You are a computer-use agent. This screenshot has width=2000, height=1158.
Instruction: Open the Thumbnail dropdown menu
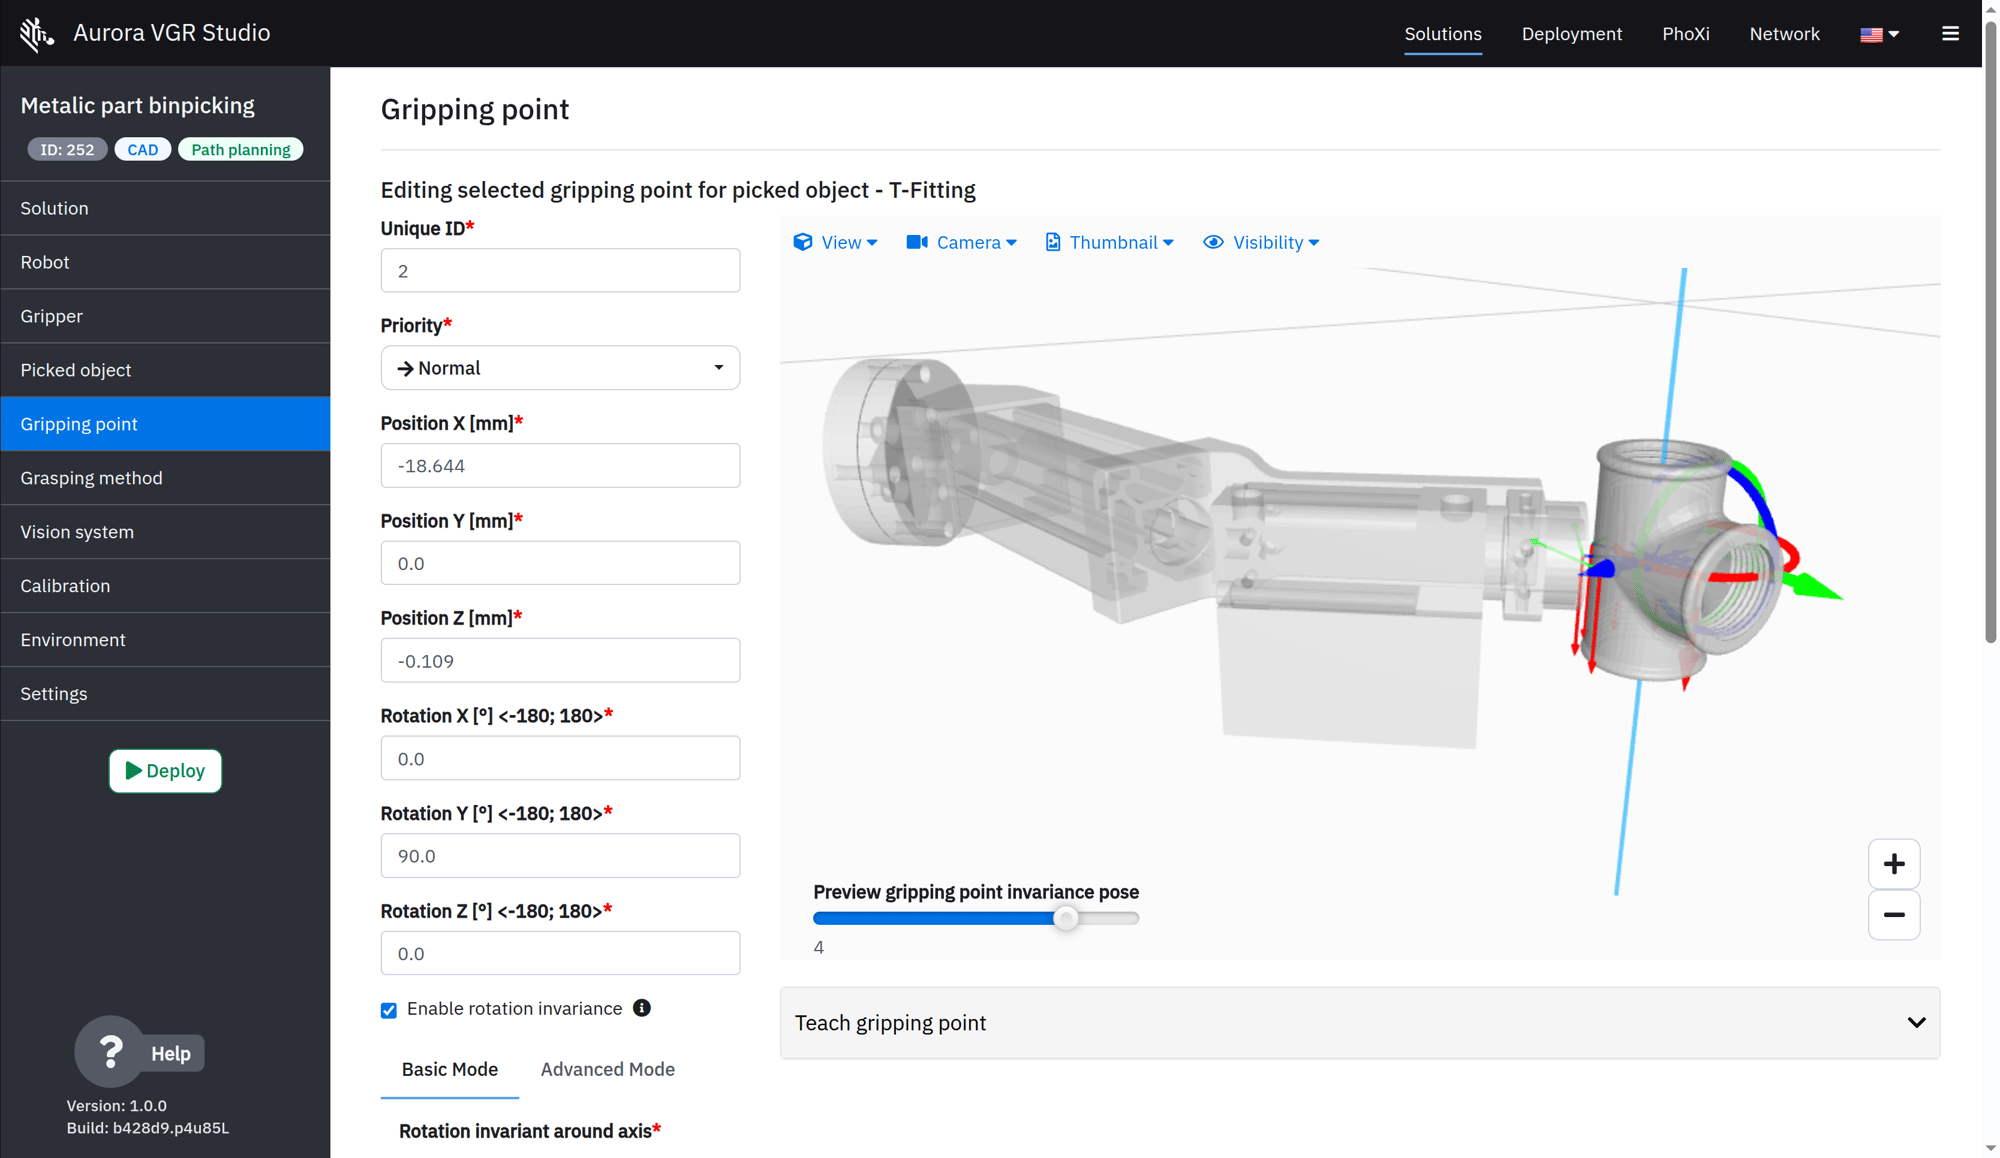click(x=1109, y=242)
